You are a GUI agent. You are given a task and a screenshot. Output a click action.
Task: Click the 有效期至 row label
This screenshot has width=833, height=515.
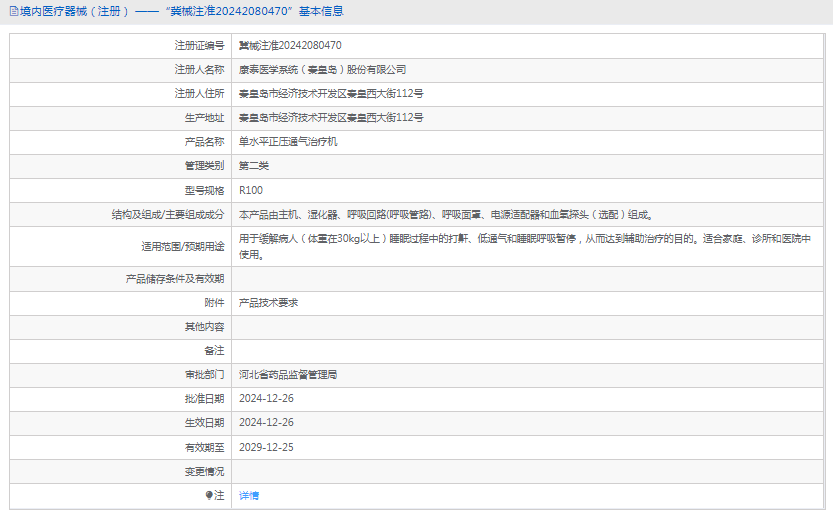tap(205, 448)
